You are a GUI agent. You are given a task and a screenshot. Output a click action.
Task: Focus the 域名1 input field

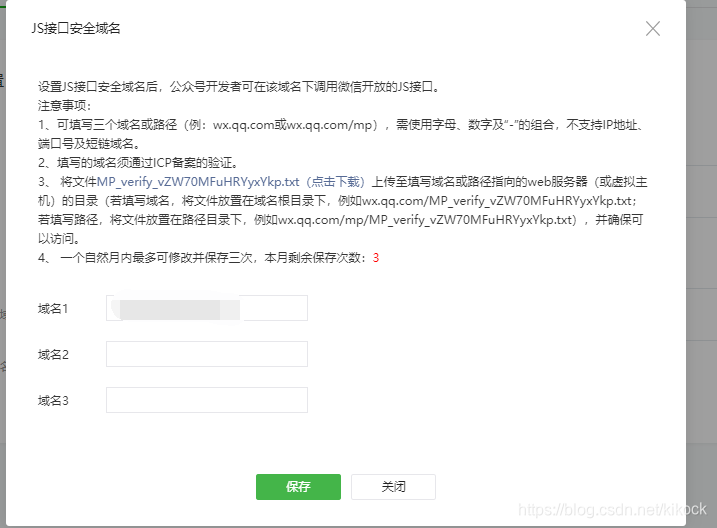pyautogui.click(x=207, y=308)
